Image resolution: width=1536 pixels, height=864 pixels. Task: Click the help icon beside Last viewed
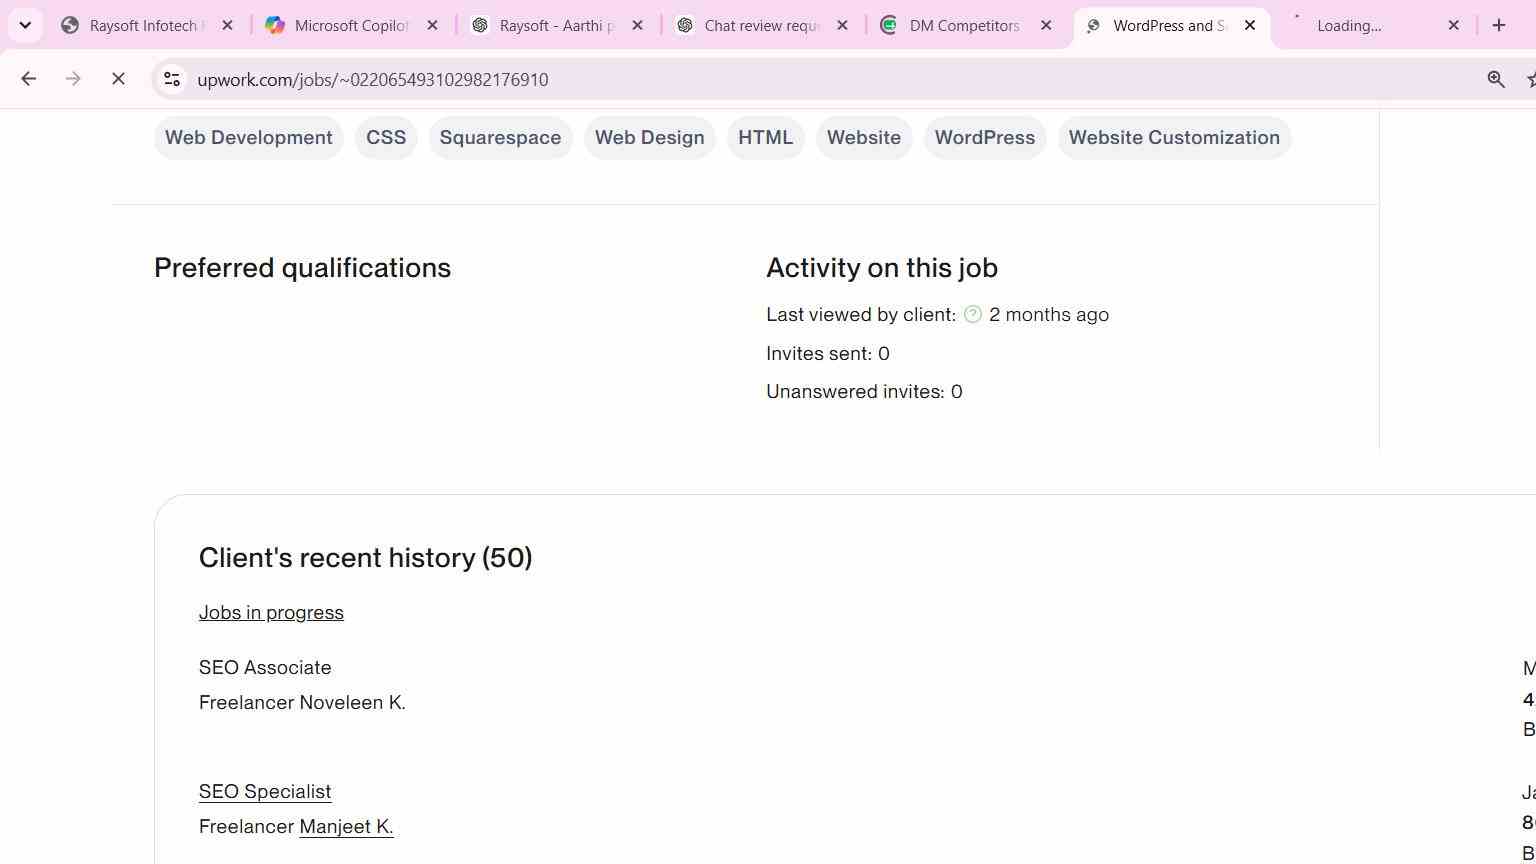pyautogui.click(x=973, y=314)
